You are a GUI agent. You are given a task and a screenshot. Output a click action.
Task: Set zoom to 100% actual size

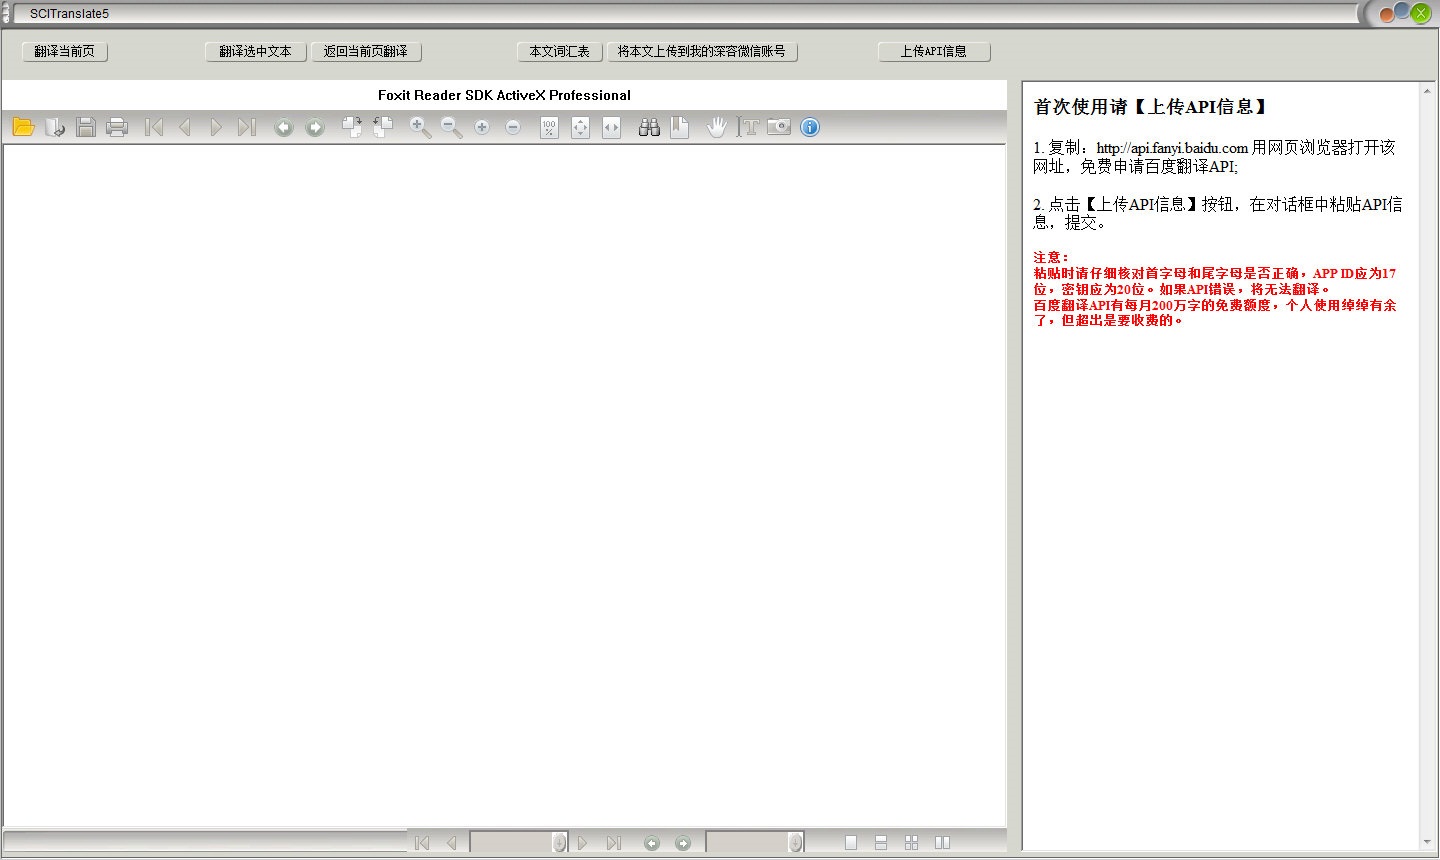click(x=549, y=127)
